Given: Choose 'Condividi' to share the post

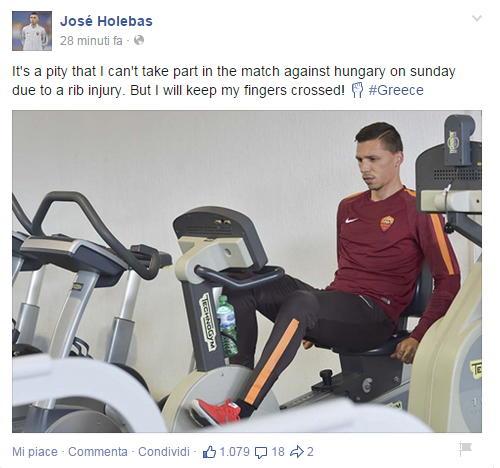Looking at the screenshot, I should (x=164, y=452).
